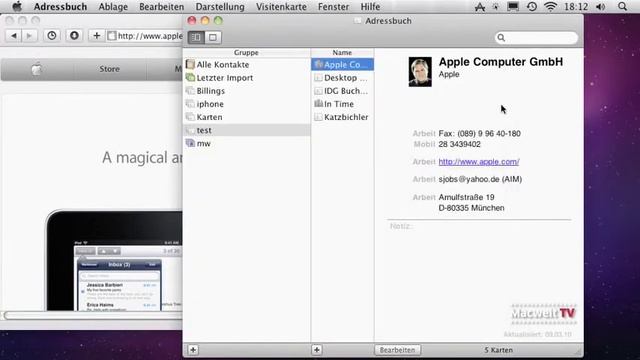Open the Fenster menu
The height and width of the screenshot is (360, 640).
pyautogui.click(x=333, y=7)
